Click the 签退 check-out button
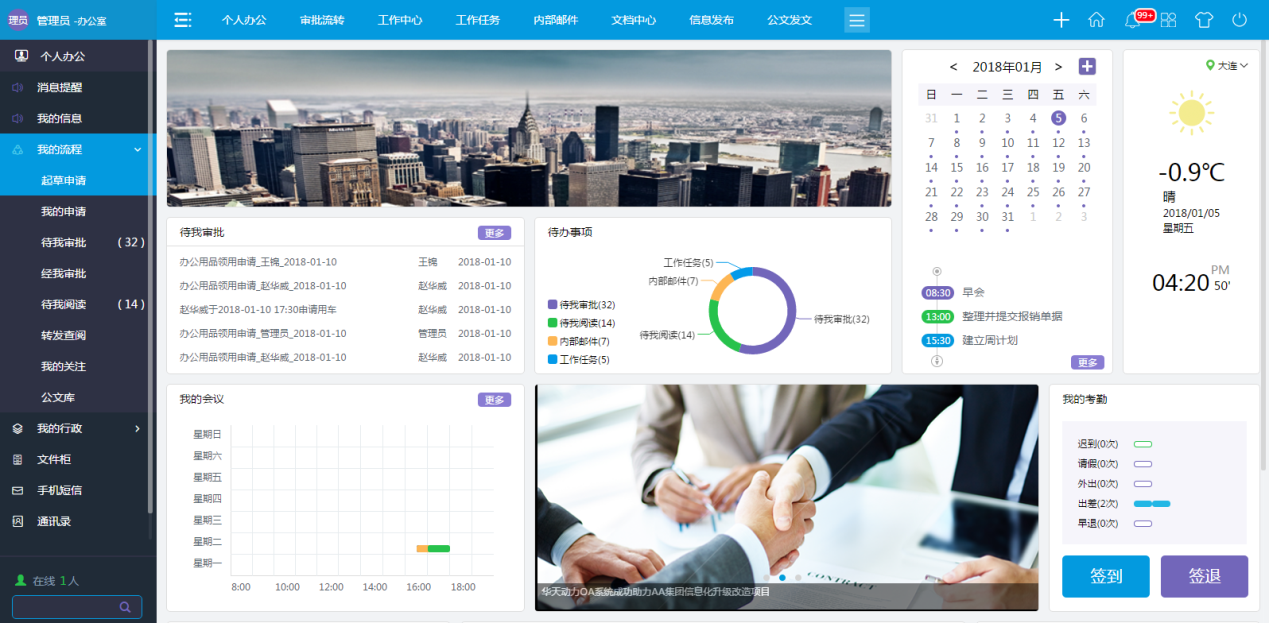 (x=1204, y=576)
